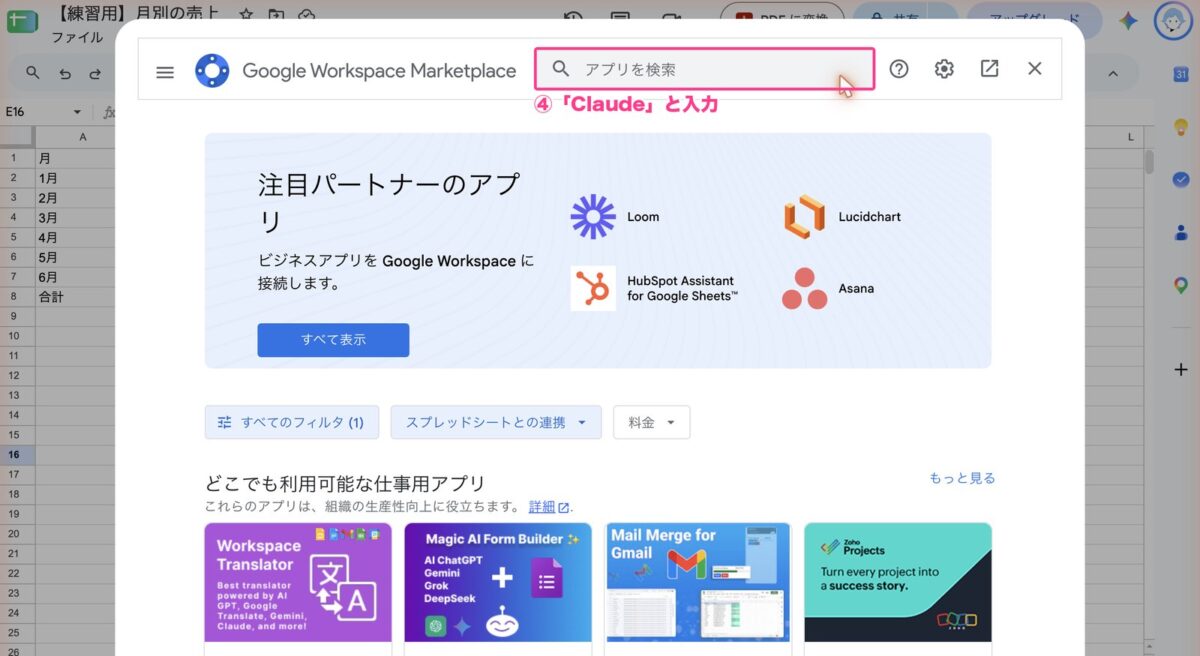Open Contacts in the Sheets side panel
1200x656 pixels.
click(x=1181, y=232)
